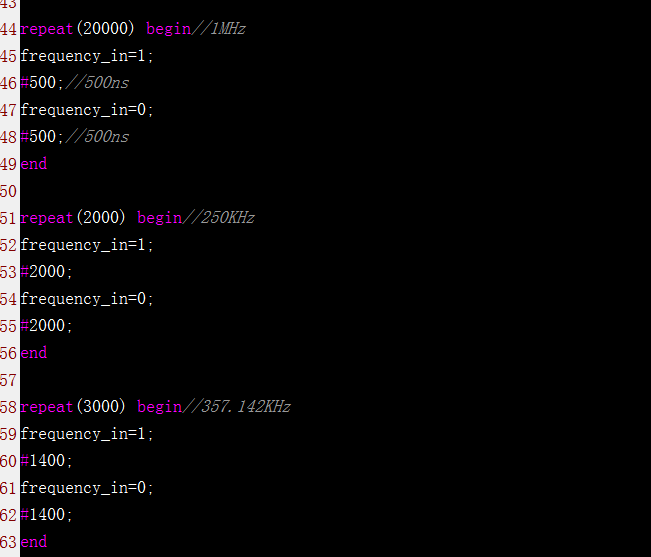Click the repeat keyword on line 44
Image resolution: width=651 pixels, height=557 pixels.
(47, 29)
